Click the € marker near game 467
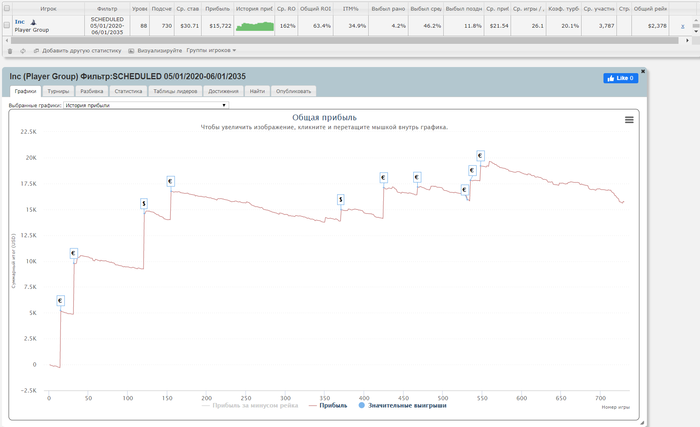 (x=417, y=177)
